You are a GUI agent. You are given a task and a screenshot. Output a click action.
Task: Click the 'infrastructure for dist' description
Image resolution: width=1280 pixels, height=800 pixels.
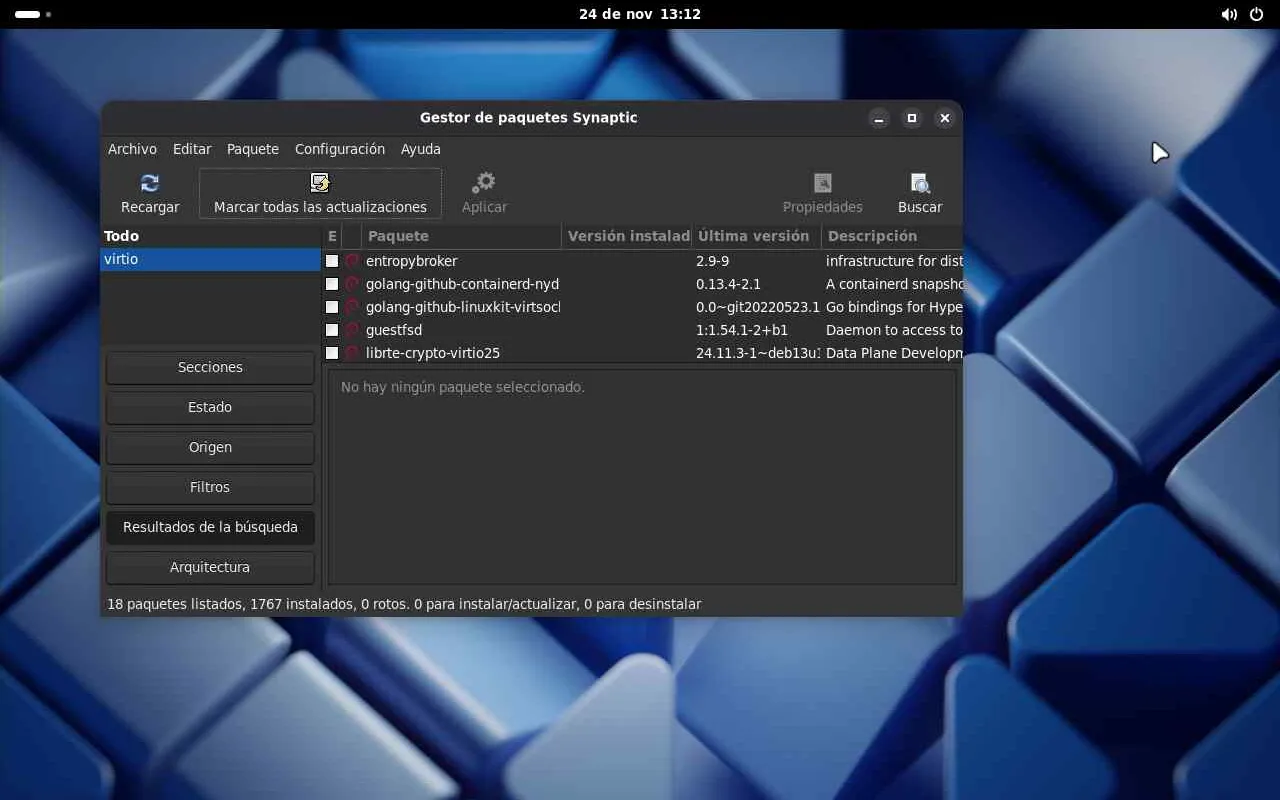tap(894, 261)
